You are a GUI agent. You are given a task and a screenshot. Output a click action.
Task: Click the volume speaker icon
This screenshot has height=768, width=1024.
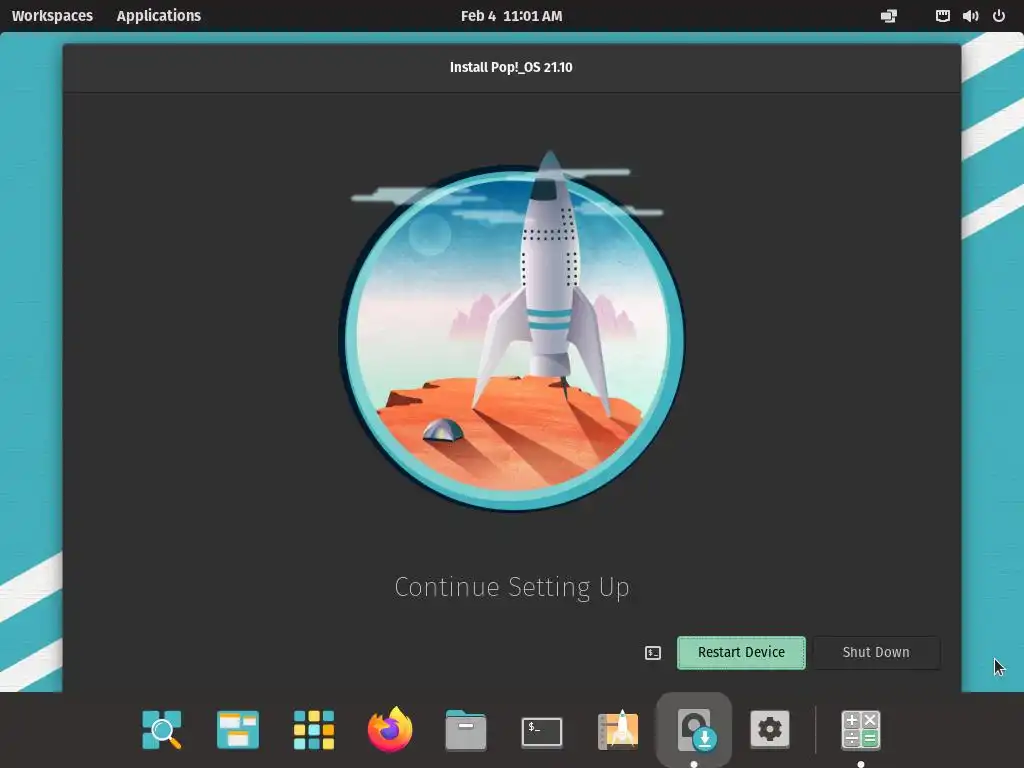point(970,16)
